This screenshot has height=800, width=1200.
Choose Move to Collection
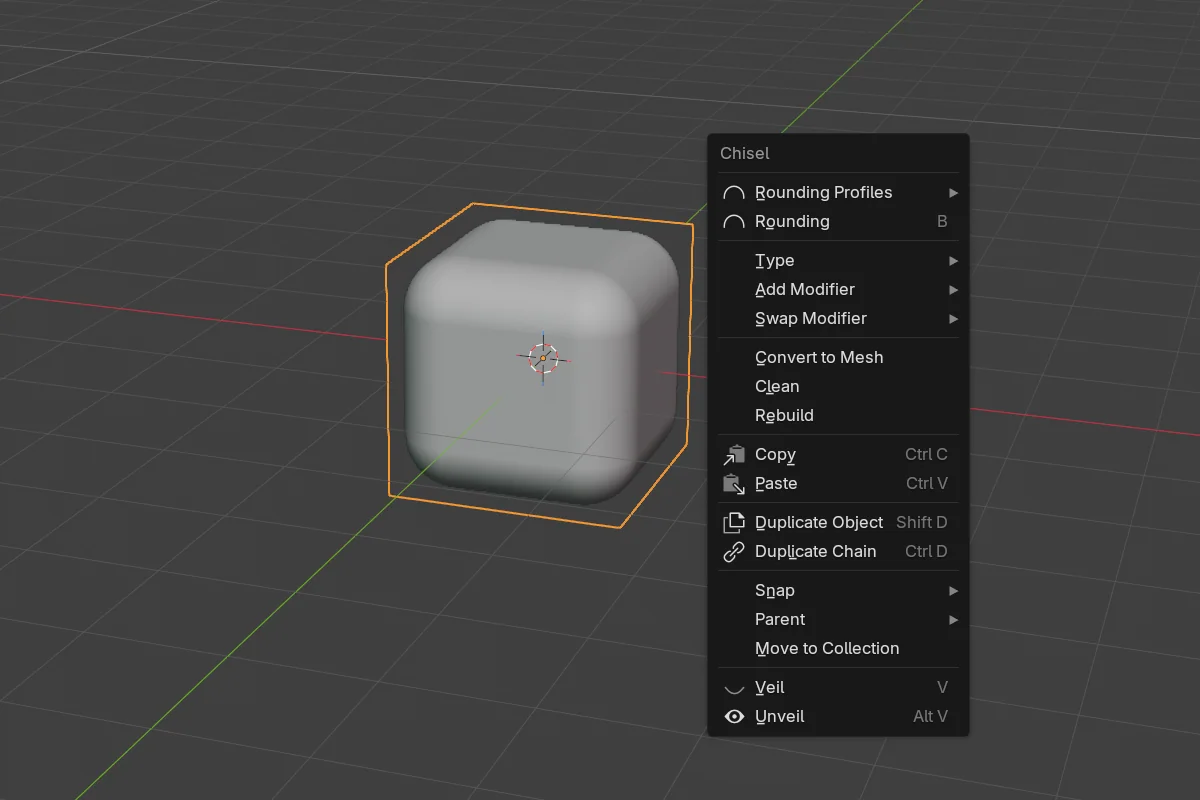(838, 648)
